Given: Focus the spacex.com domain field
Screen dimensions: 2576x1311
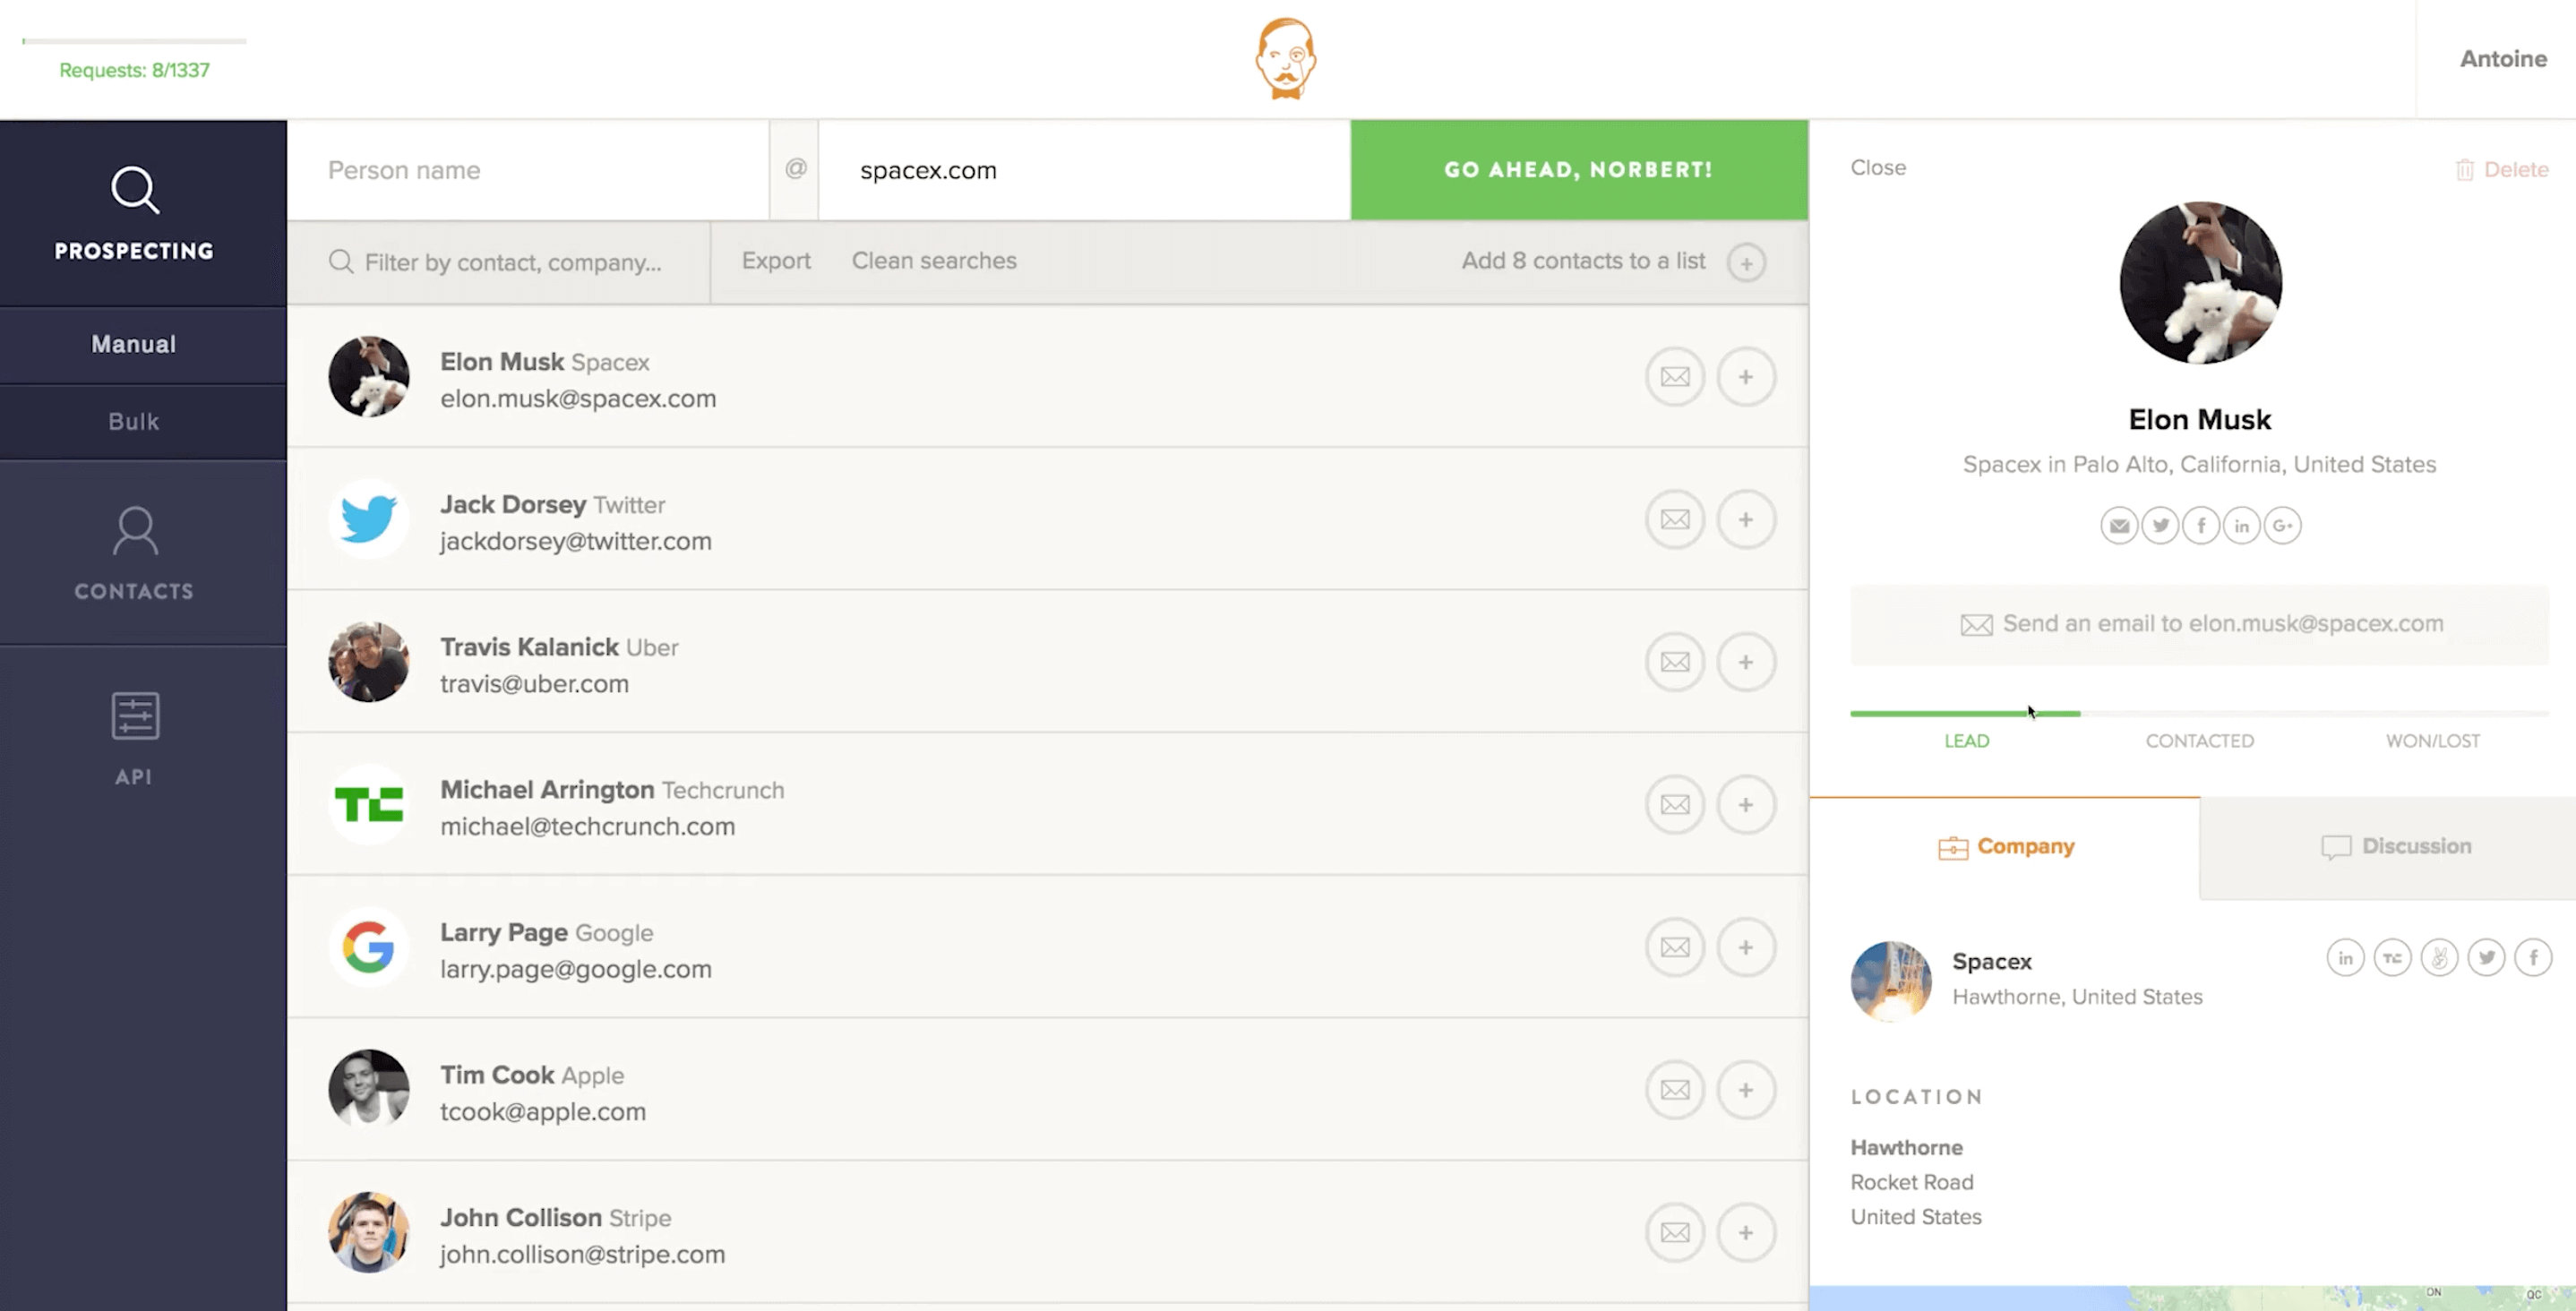Looking at the screenshot, I should [1084, 170].
